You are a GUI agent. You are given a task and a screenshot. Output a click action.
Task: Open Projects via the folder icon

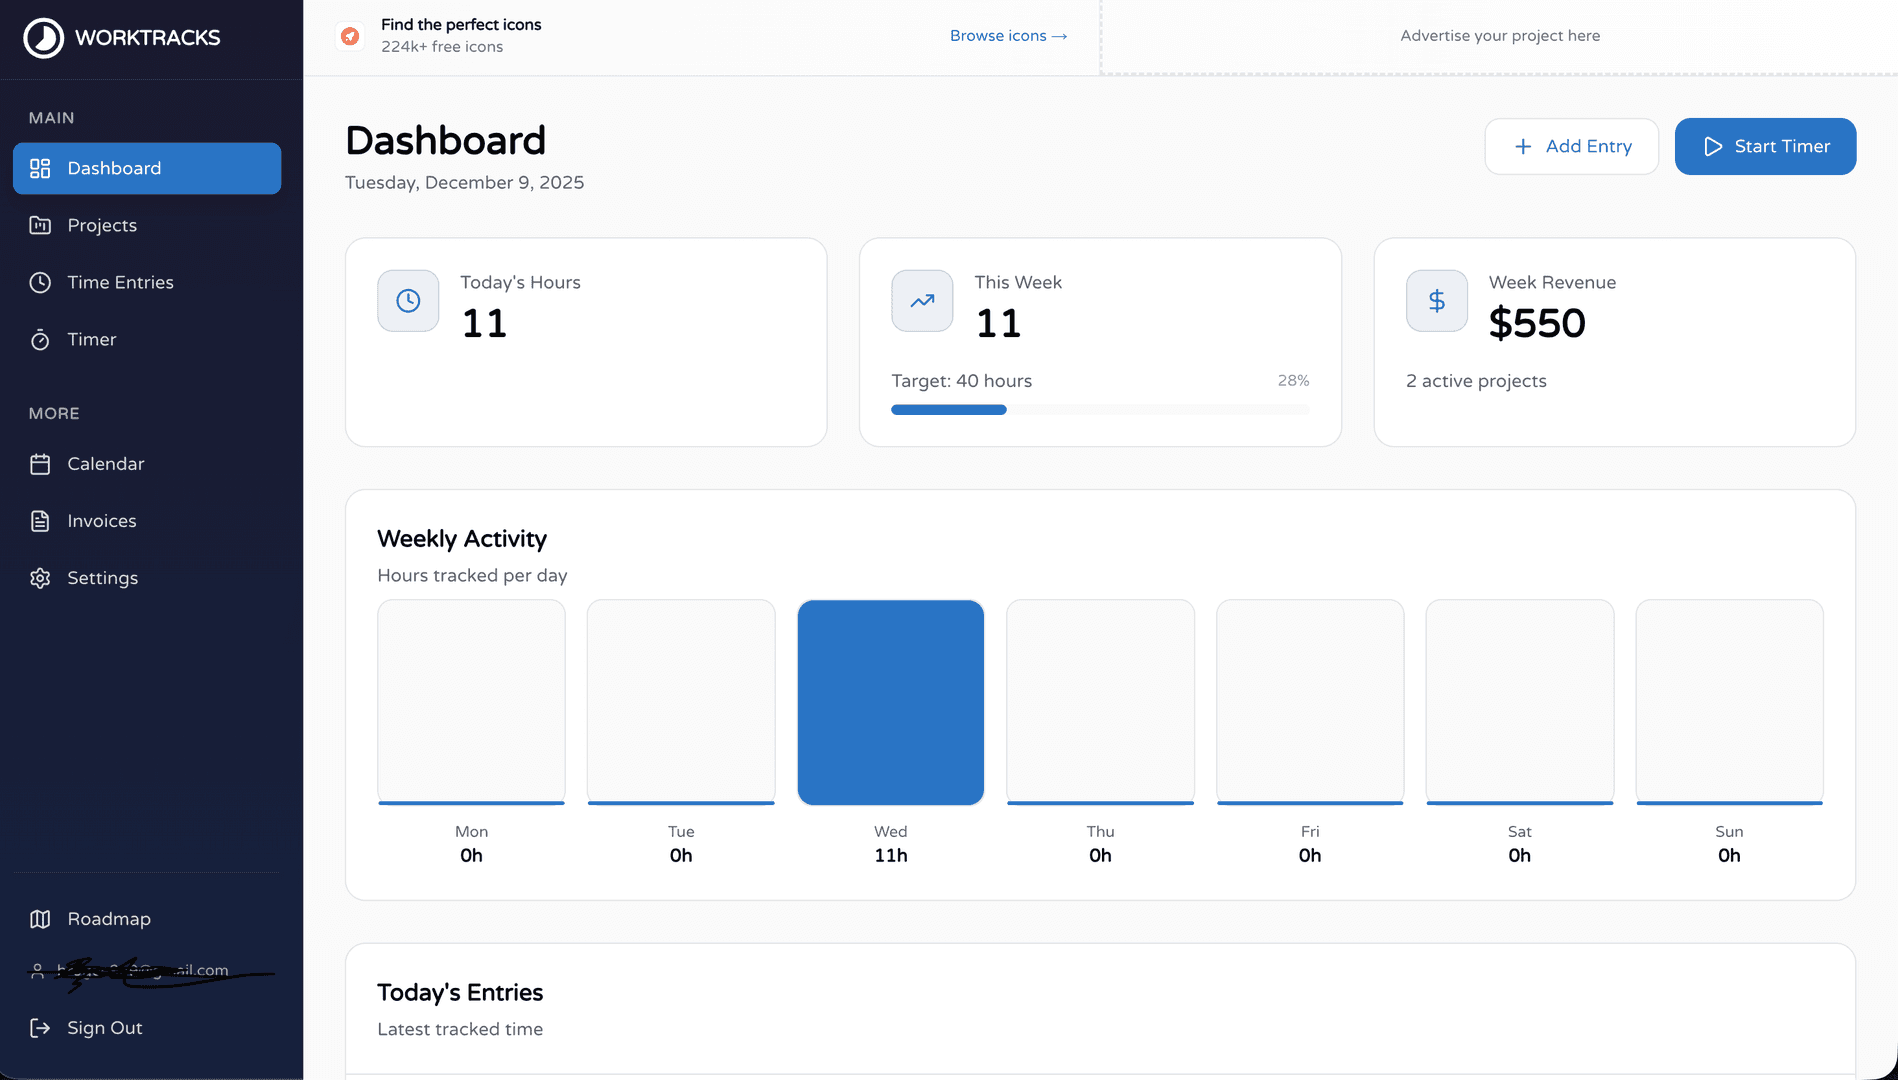(x=40, y=225)
